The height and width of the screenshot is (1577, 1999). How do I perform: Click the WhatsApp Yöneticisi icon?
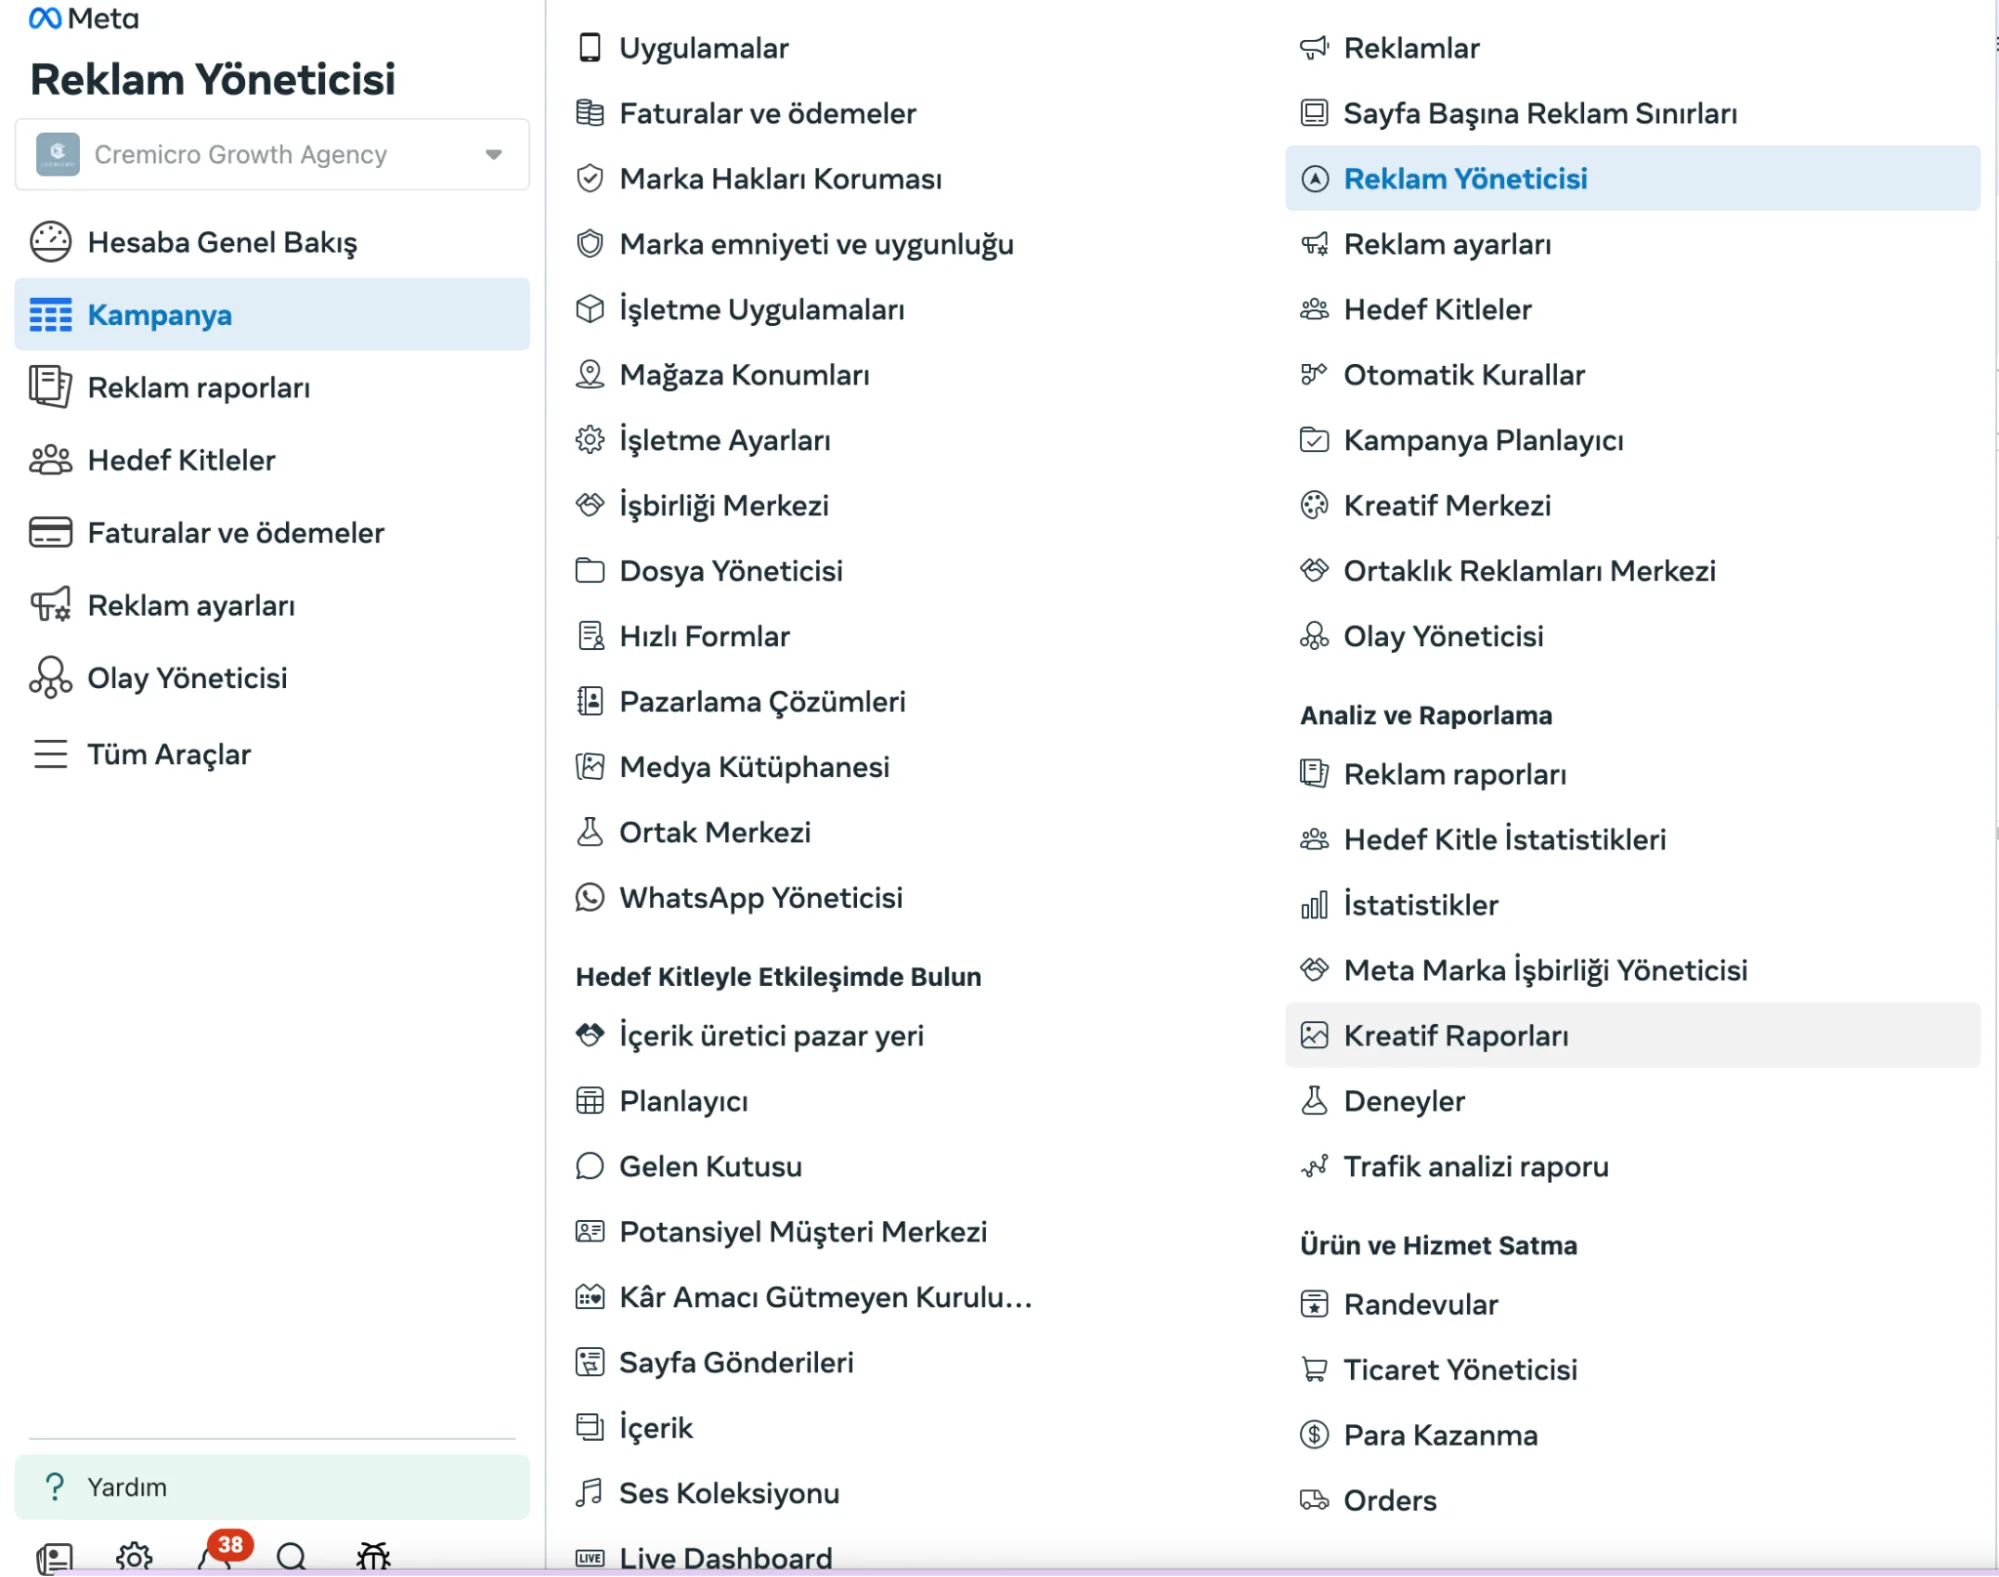coord(590,898)
